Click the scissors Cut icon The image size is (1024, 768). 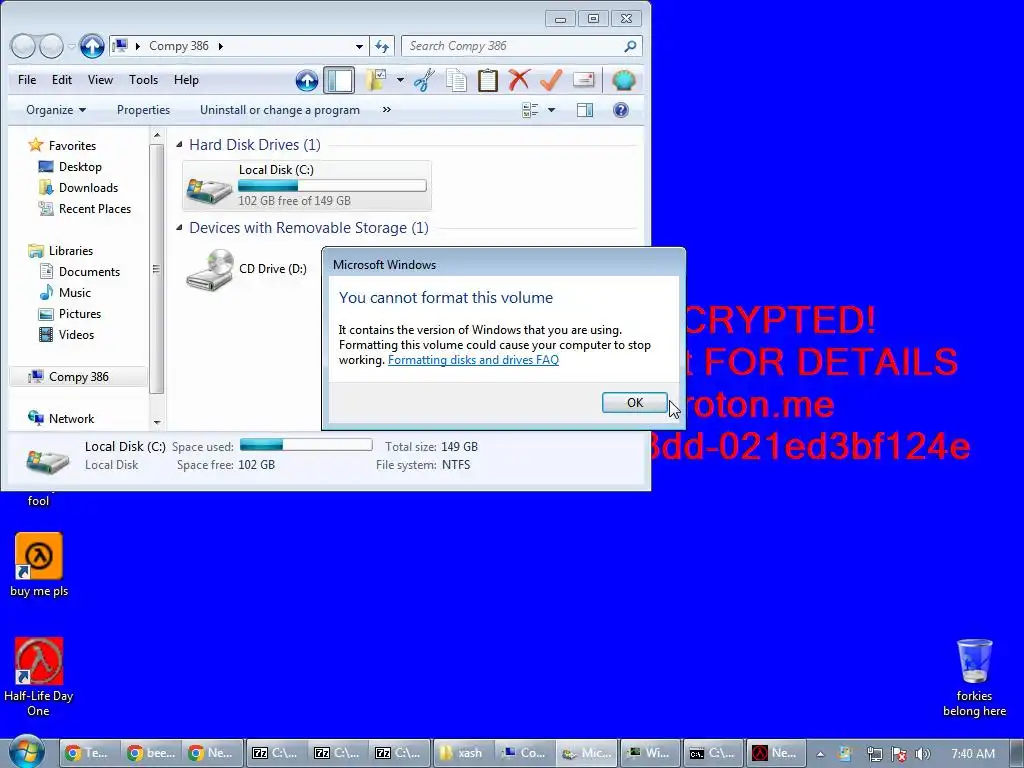(424, 80)
